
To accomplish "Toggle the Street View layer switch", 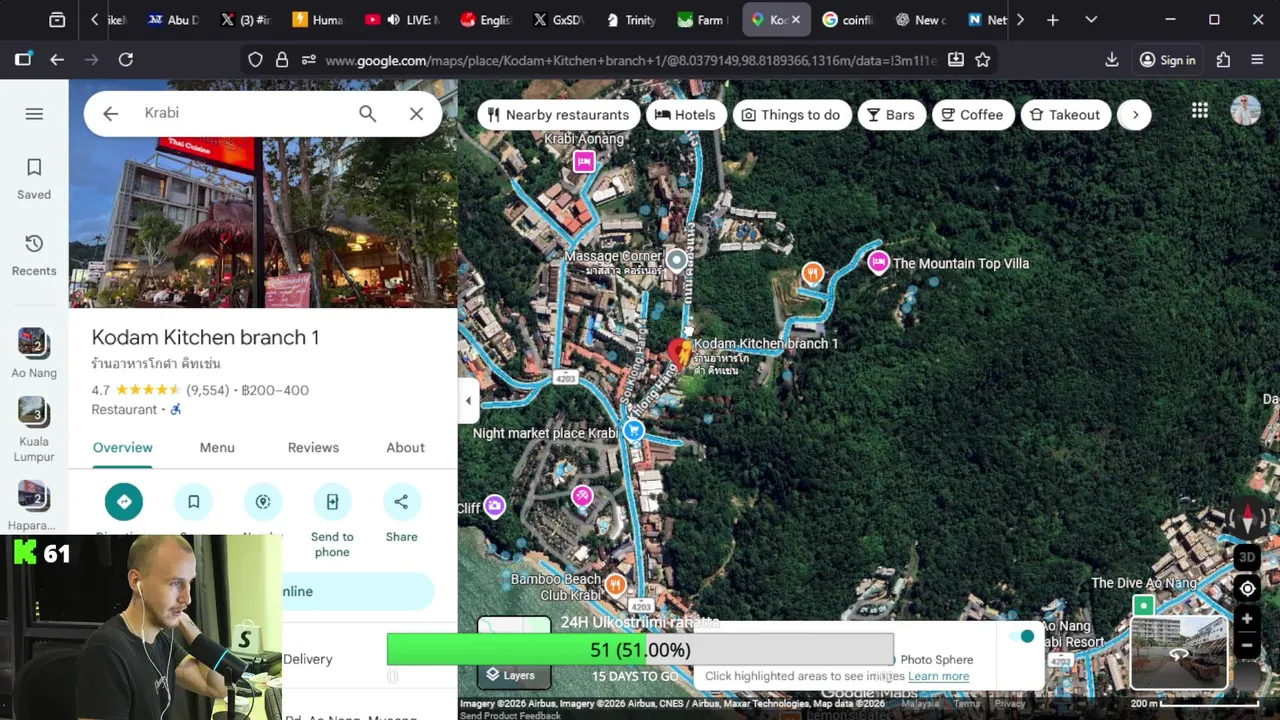I will [1022, 637].
